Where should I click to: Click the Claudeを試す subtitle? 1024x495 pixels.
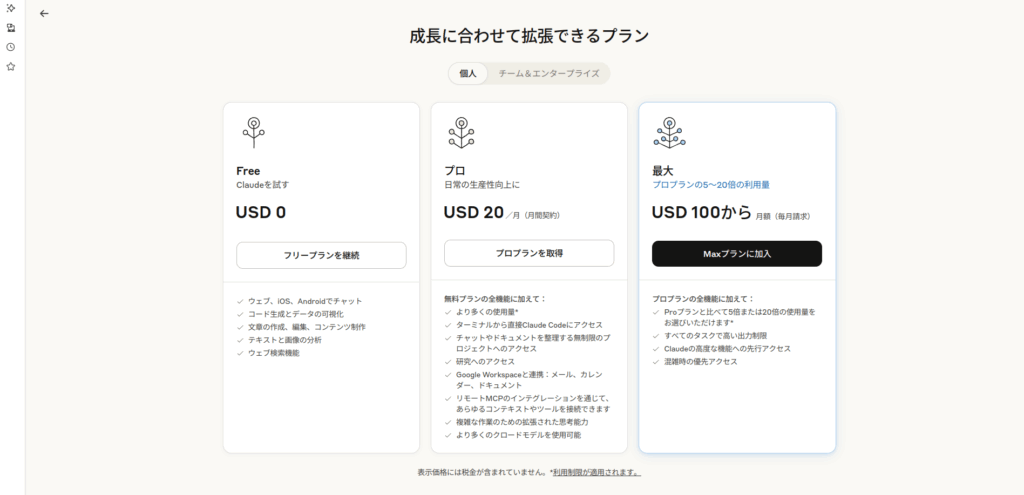pos(263,185)
